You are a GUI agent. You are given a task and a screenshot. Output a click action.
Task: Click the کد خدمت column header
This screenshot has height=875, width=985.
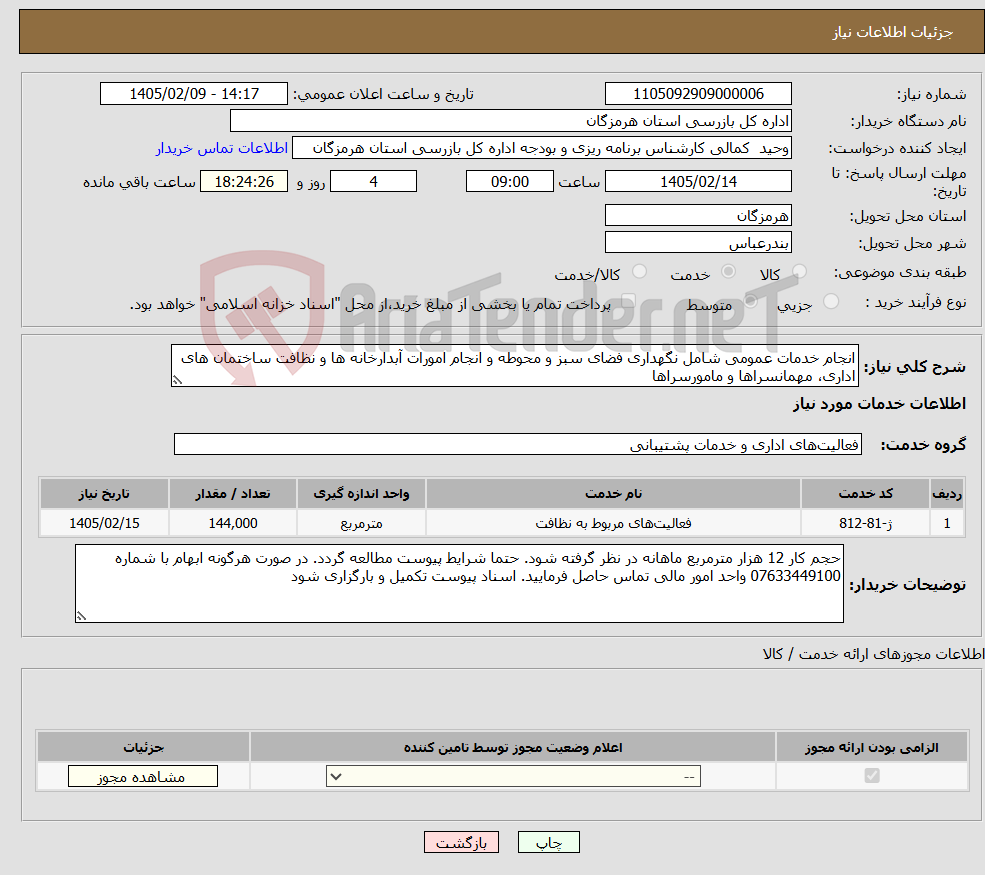click(x=865, y=494)
